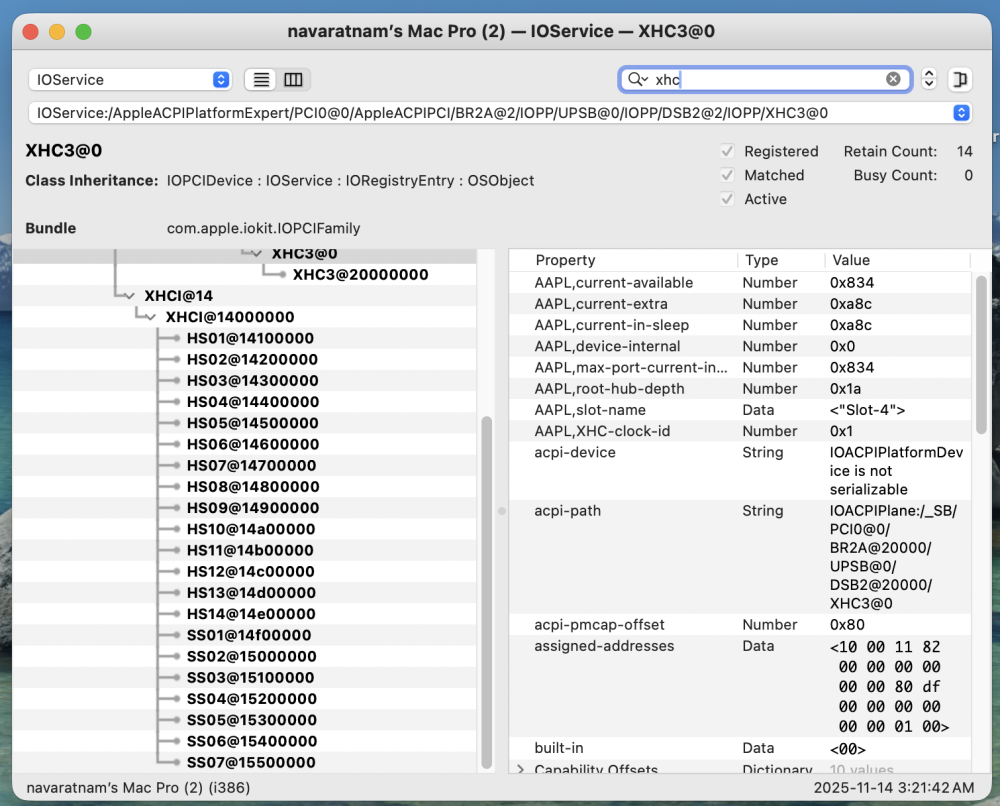
Task: Select XHC3@20000000 in the tree
Action: pos(360,275)
